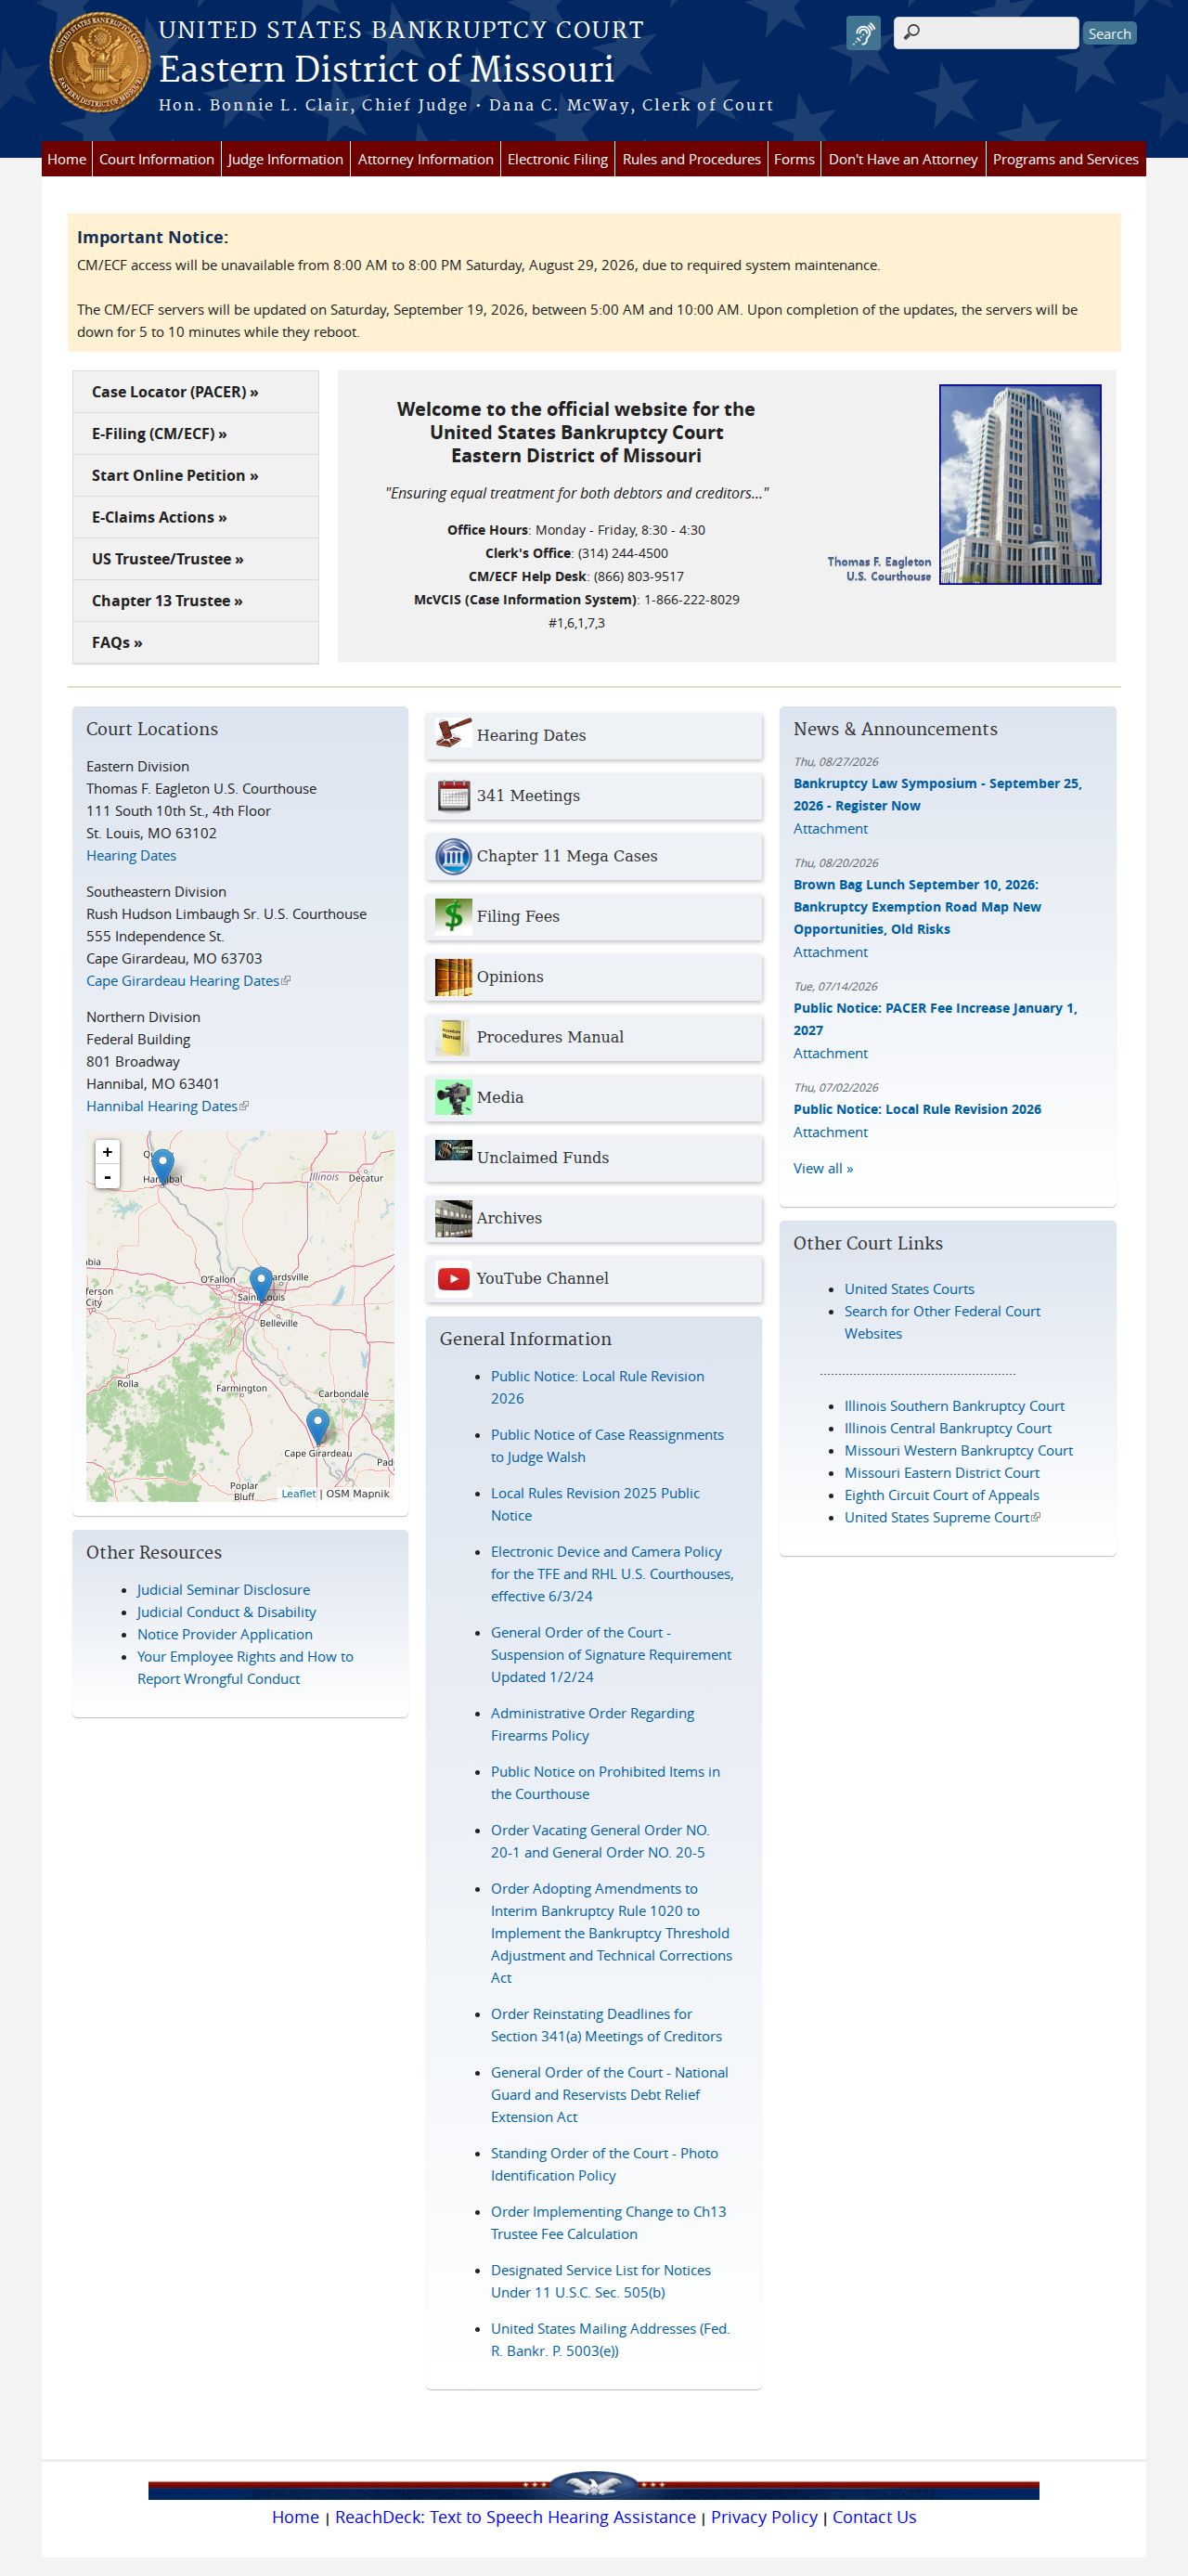Screen dimensions: 1188x2576
Task: Open Hearing Dates gavel icon
Action: (453, 733)
